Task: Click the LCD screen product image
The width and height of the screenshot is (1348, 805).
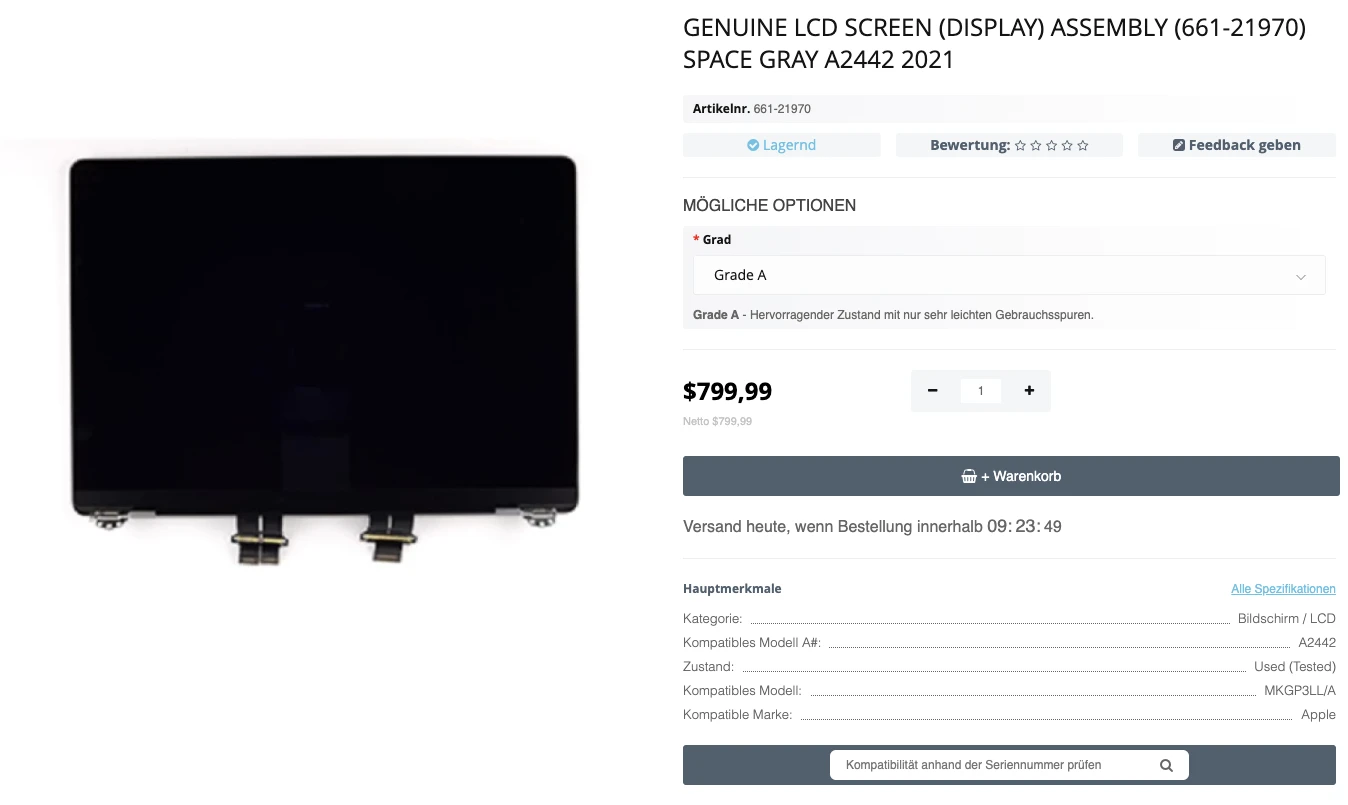Action: (324, 356)
